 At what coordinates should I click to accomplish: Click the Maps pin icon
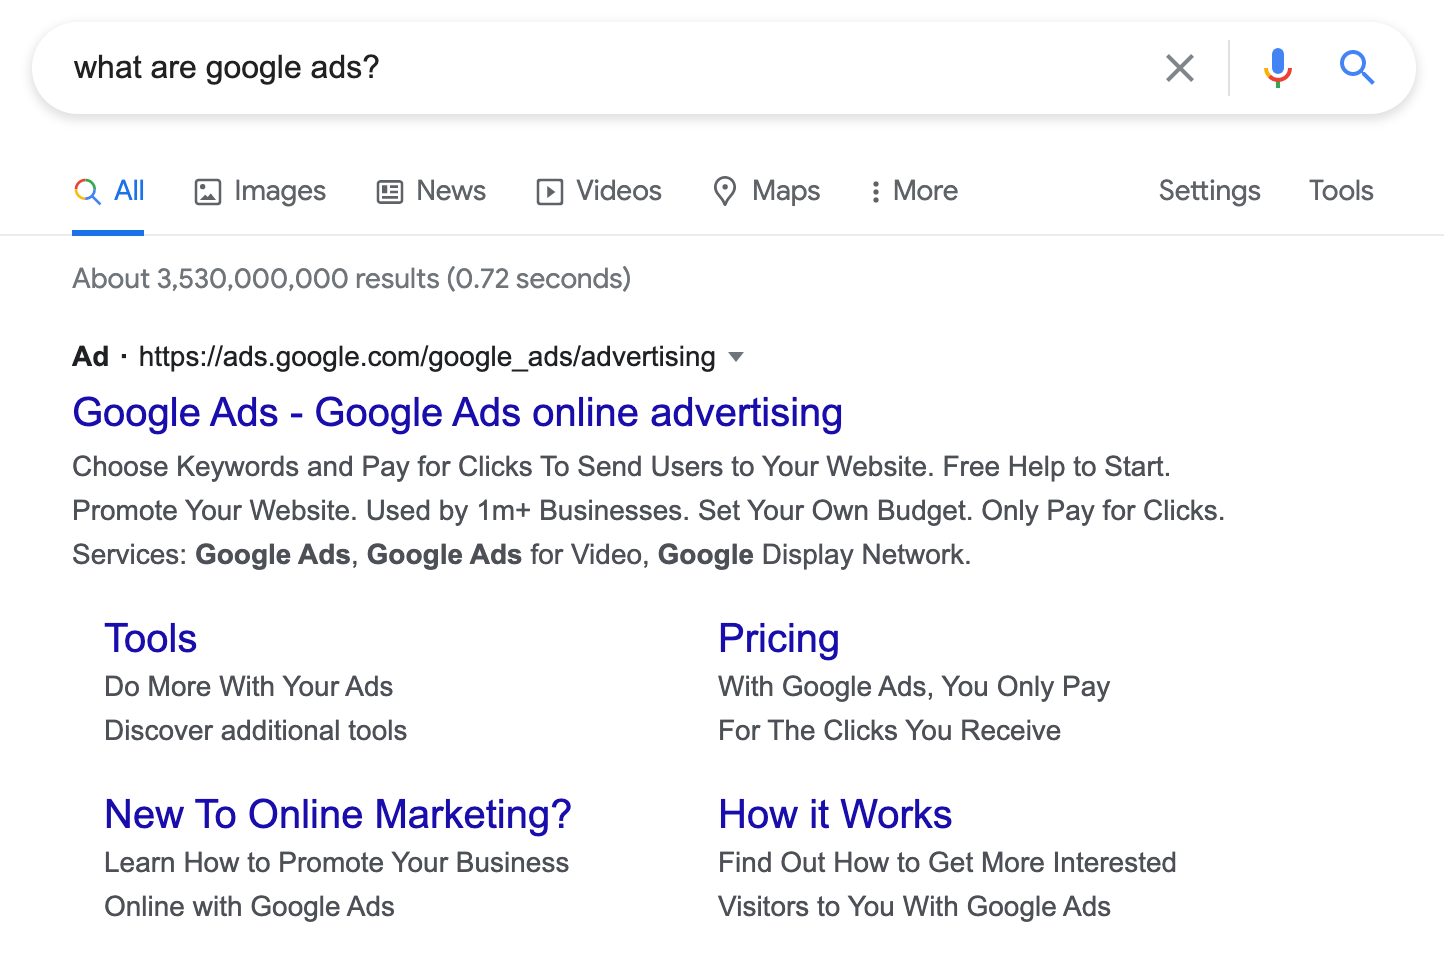[x=726, y=191]
